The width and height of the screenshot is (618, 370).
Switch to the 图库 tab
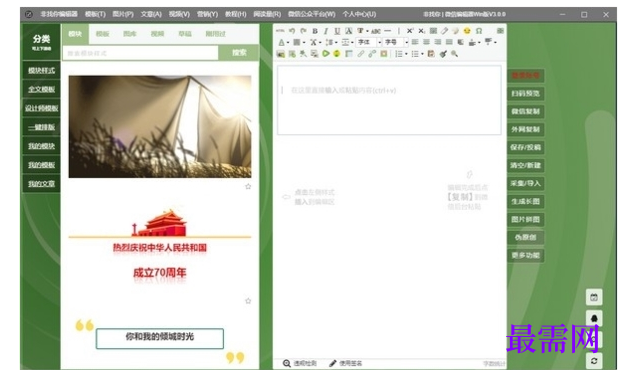(x=130, y=34)
